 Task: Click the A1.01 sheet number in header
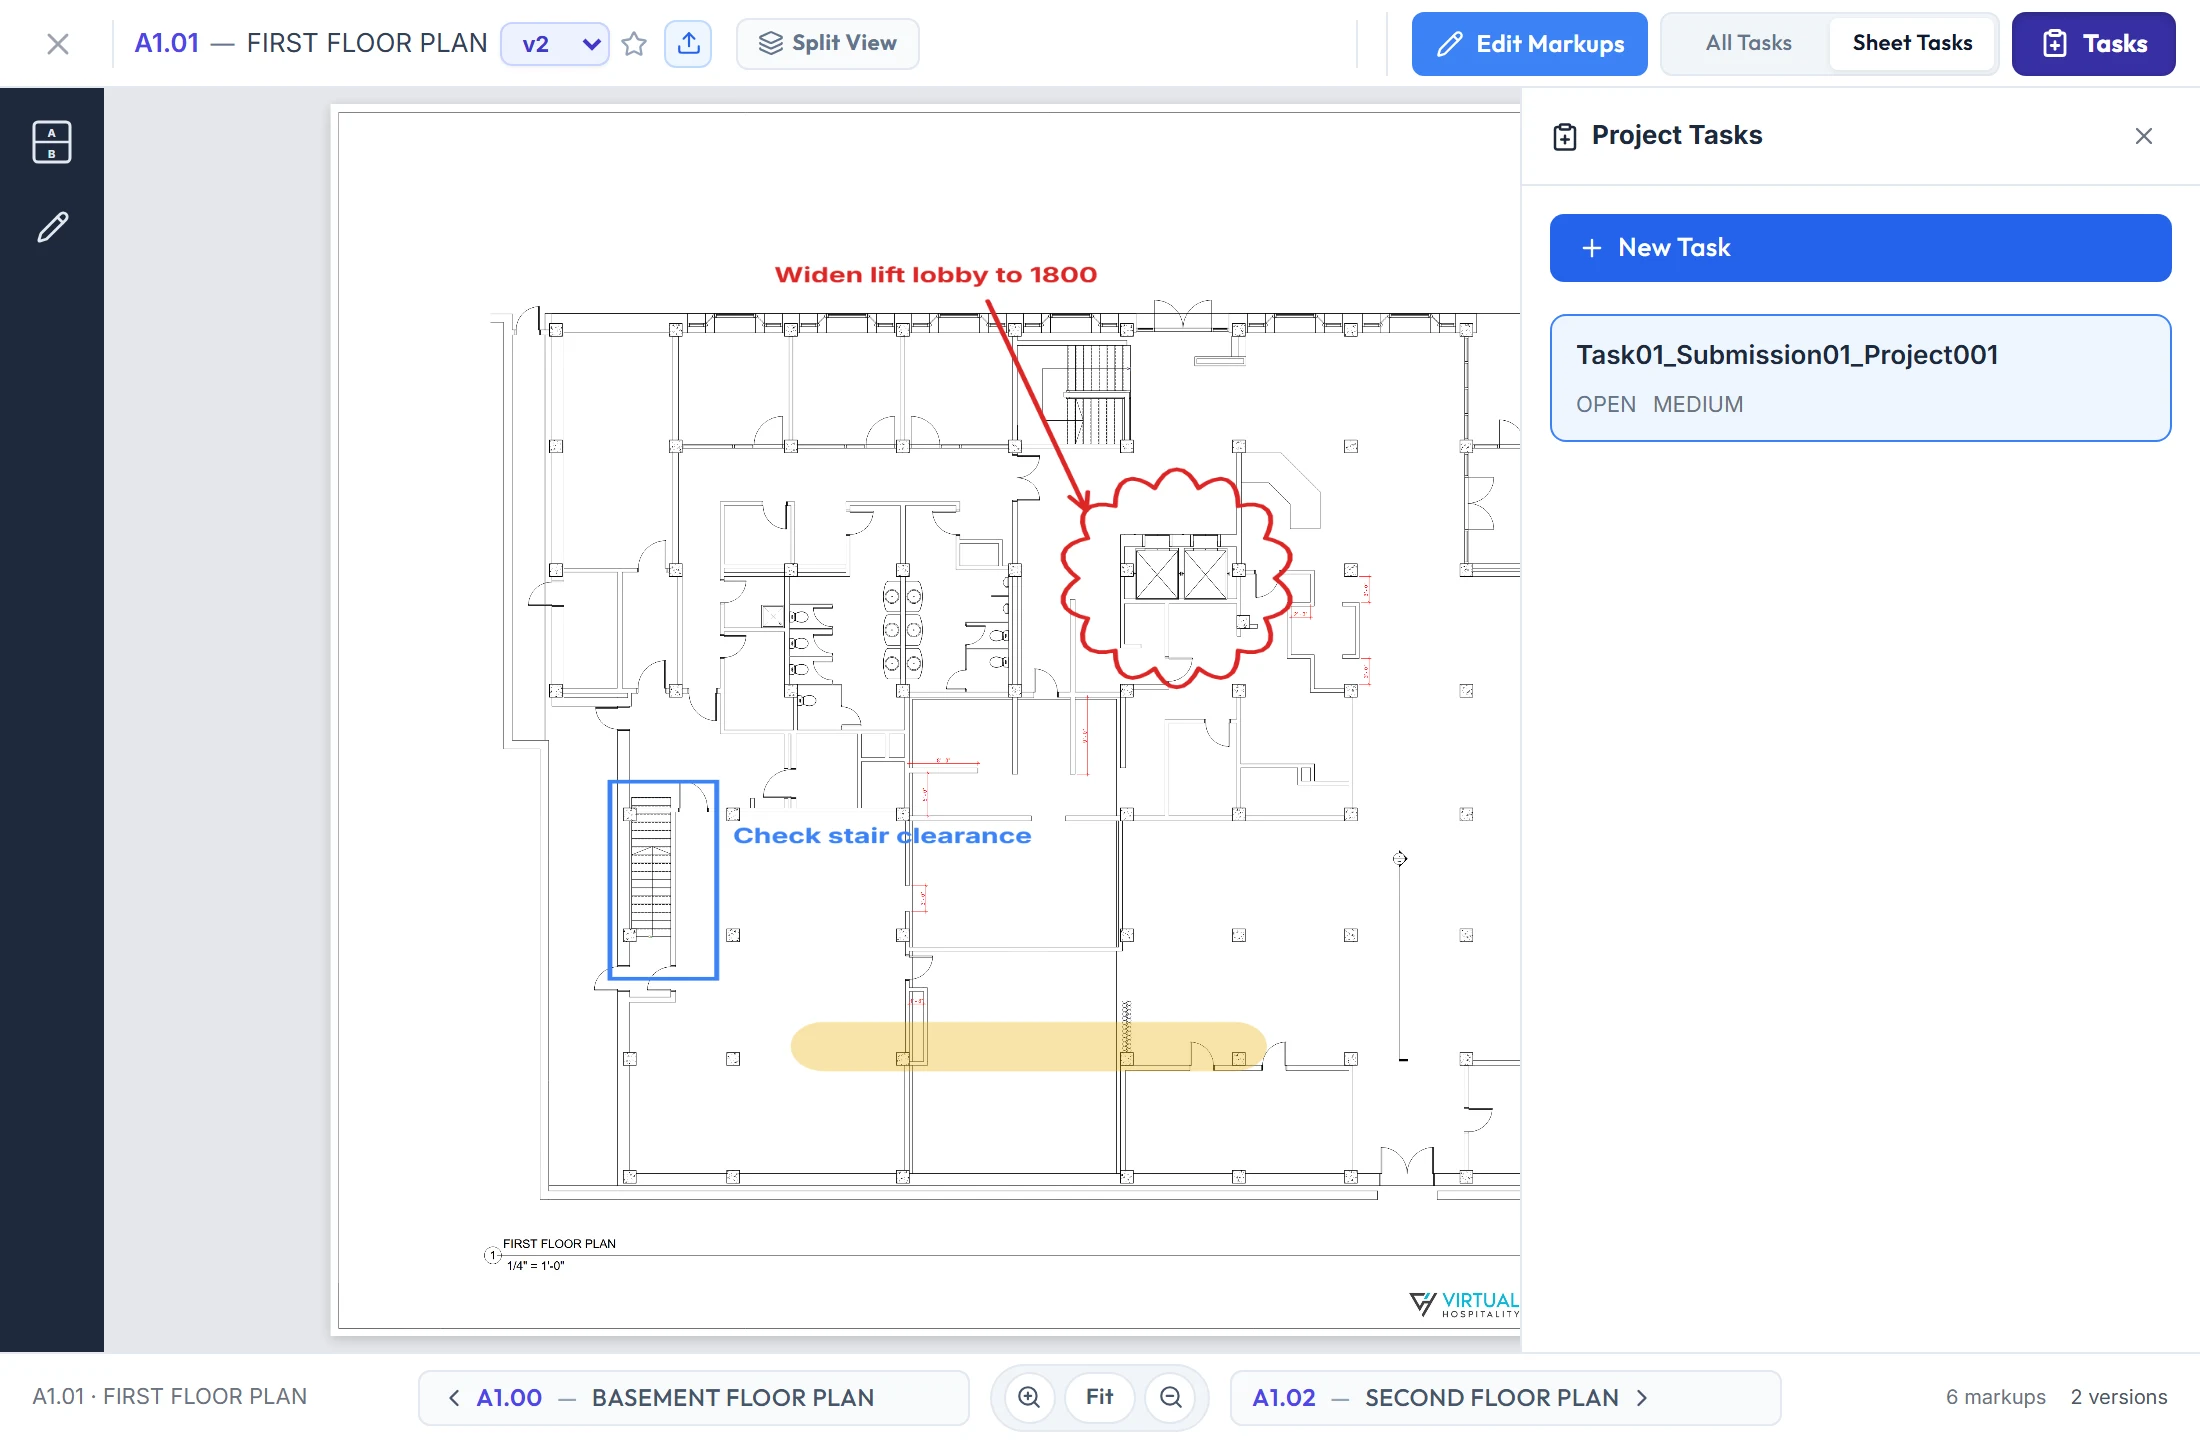pyautogui.click(x=167, y=43)
